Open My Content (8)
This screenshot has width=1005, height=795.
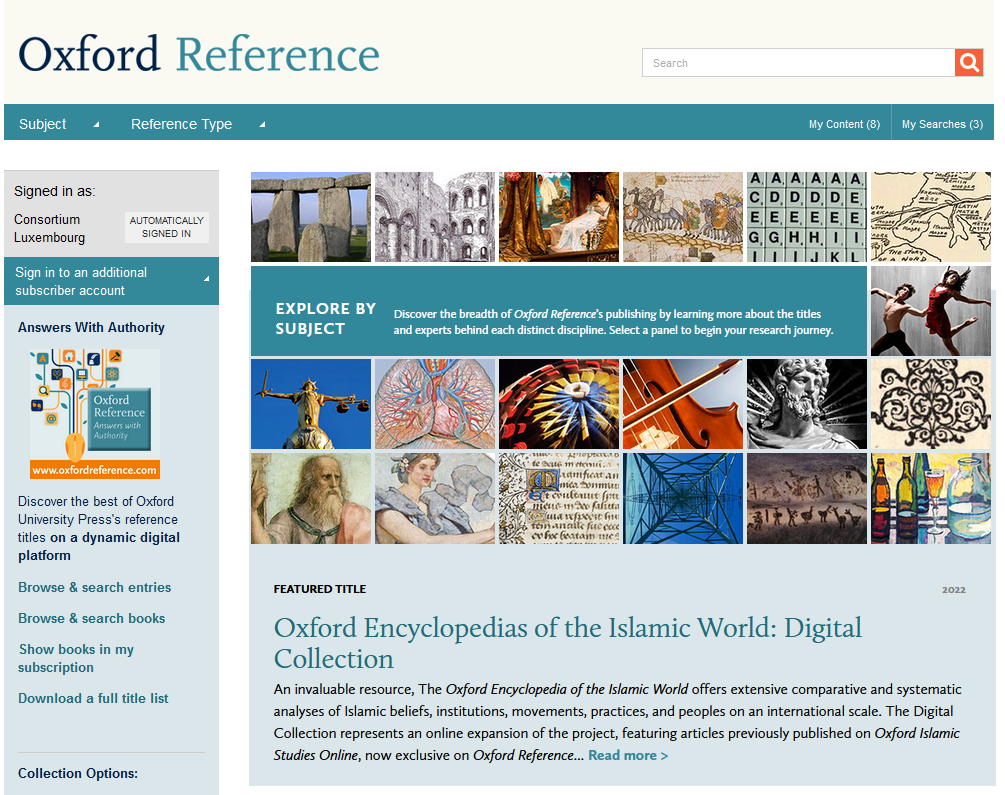844,124
